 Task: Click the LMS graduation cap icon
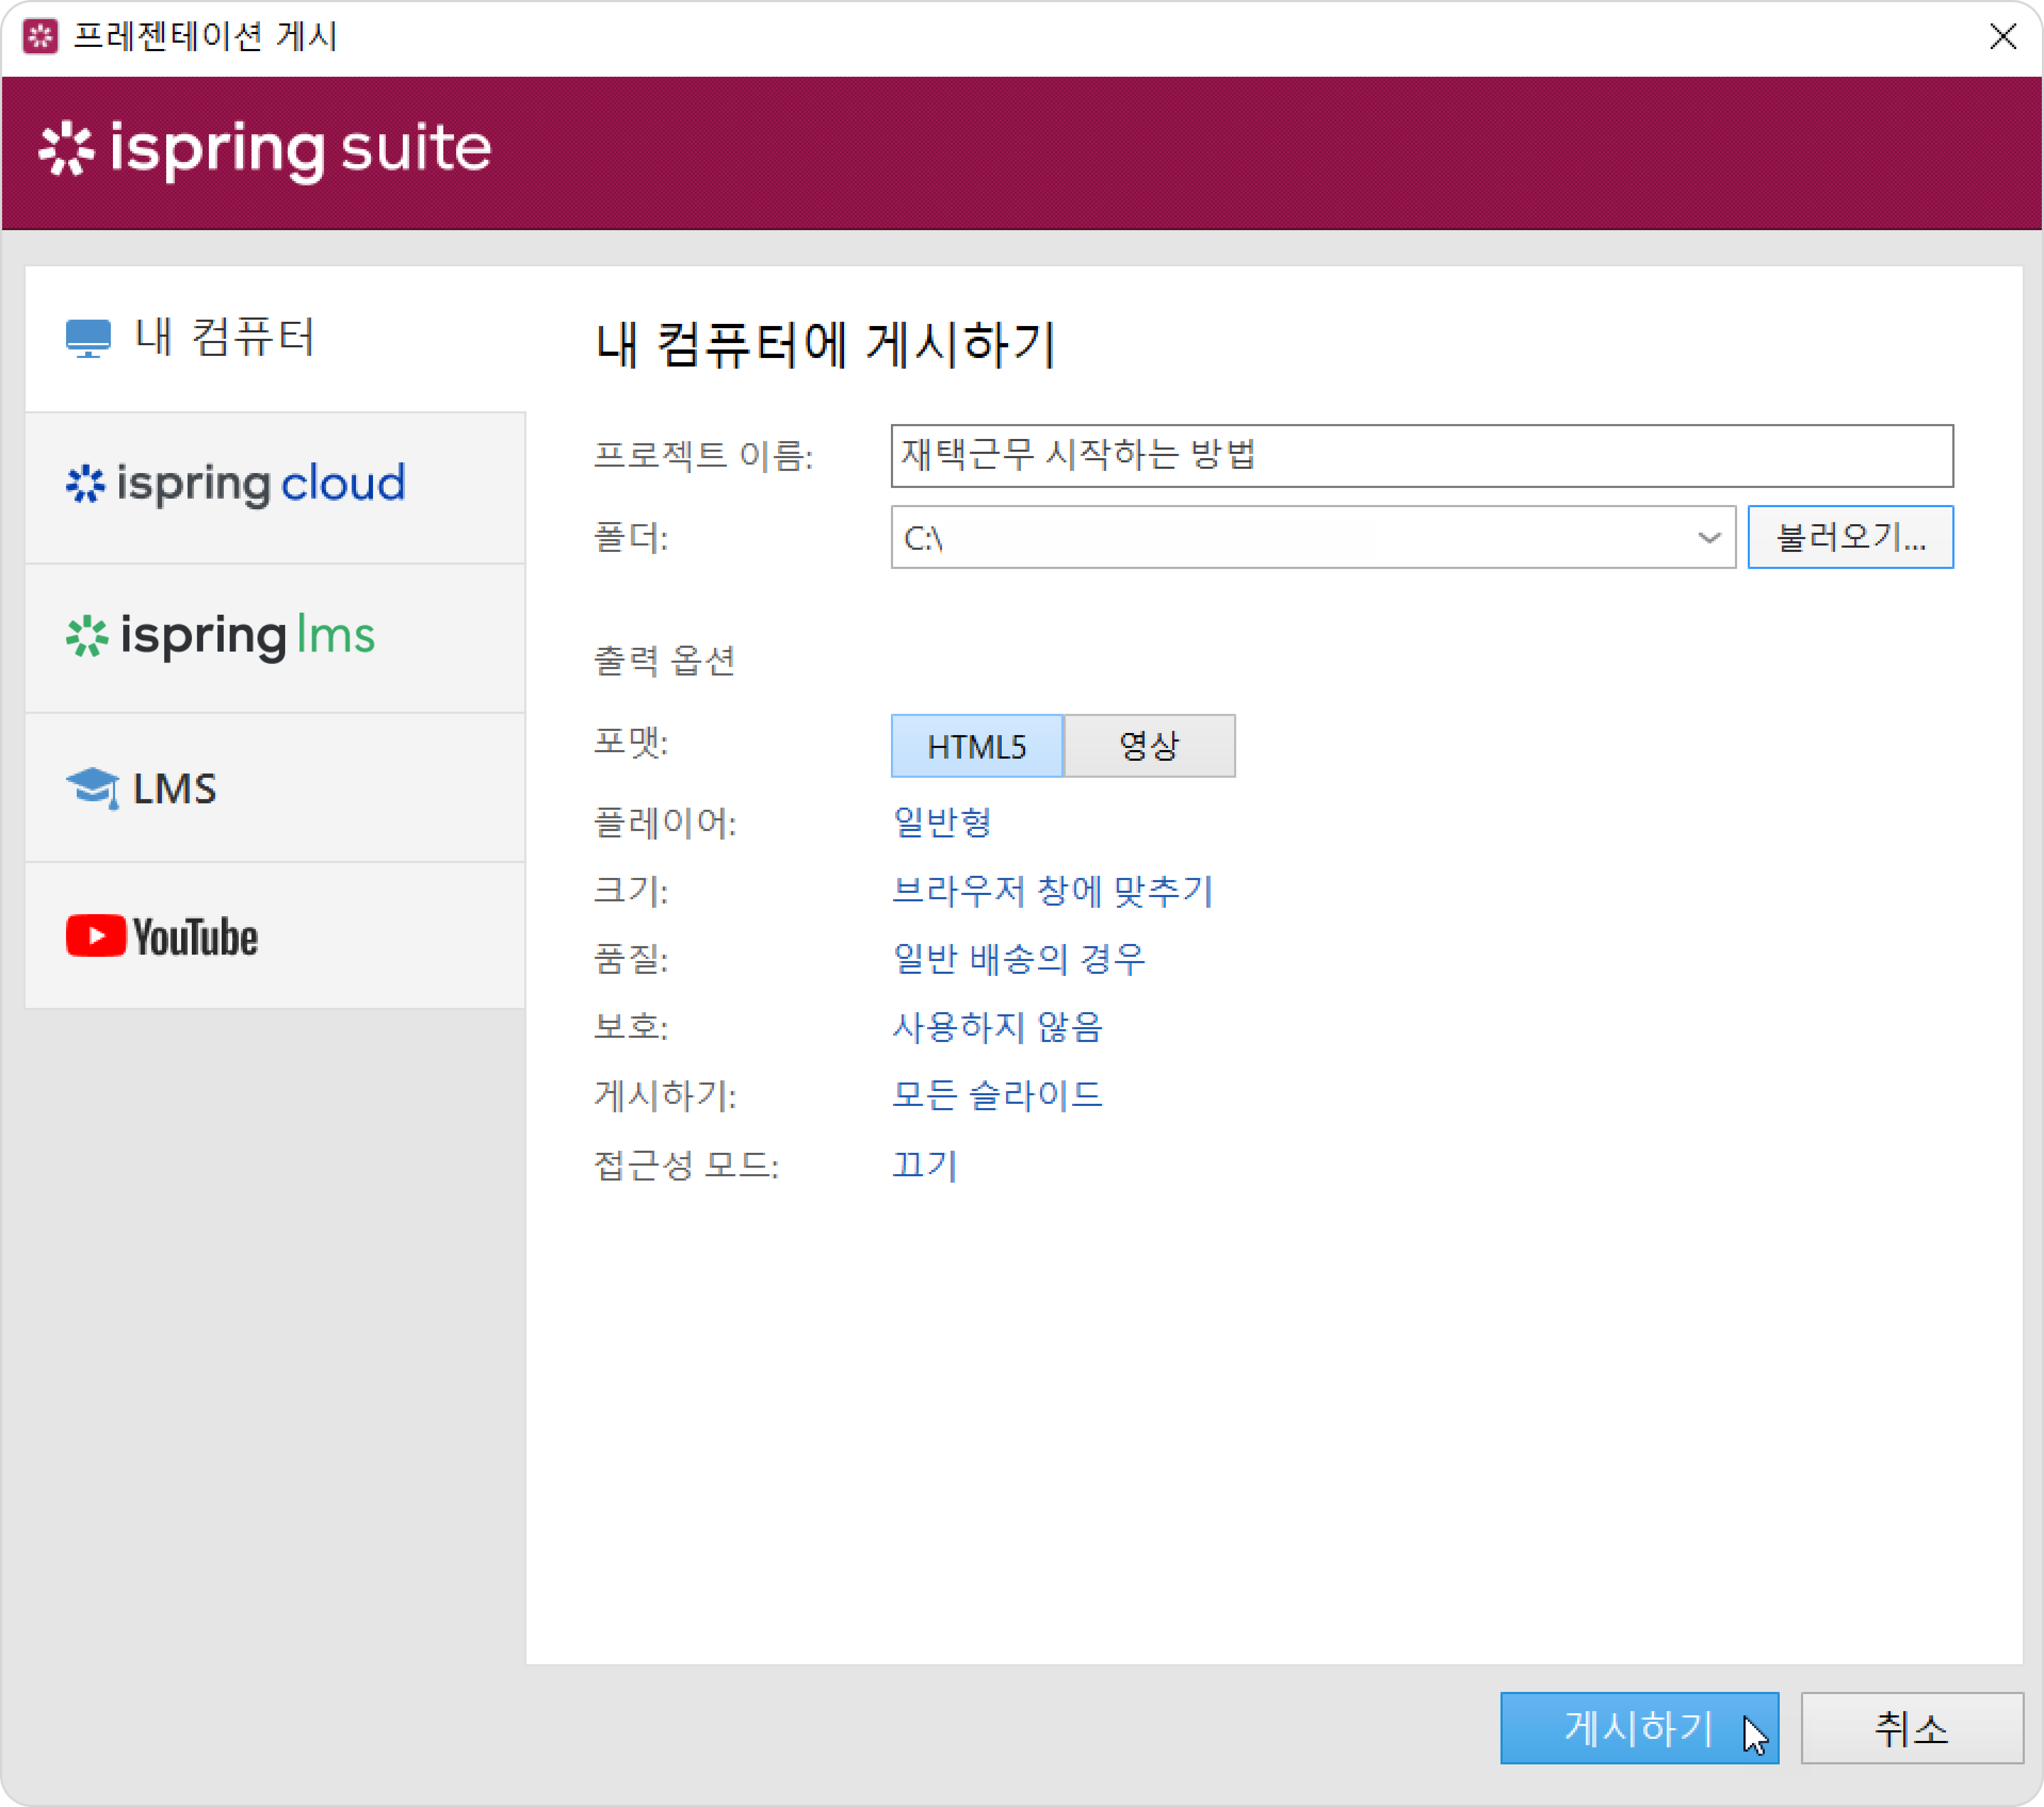[92, 788]
